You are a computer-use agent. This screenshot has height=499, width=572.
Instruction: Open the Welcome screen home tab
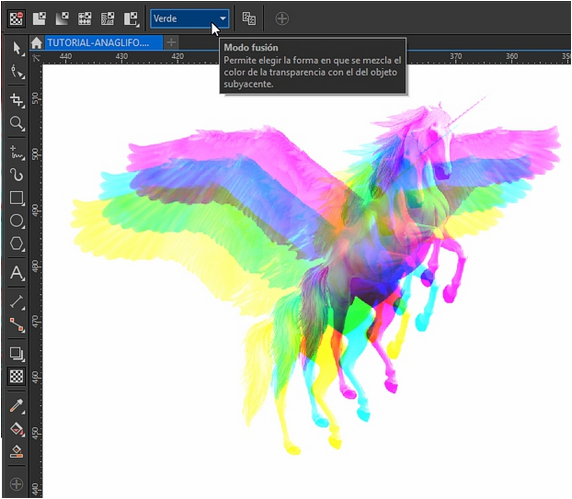click(x=36, y=43)
